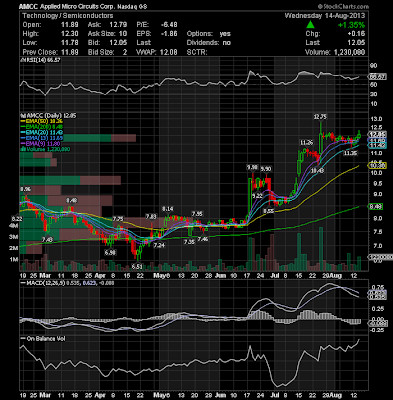393x400 pixels.
Task: Click the Low value 11.78
Action: [x=70, y=43]
